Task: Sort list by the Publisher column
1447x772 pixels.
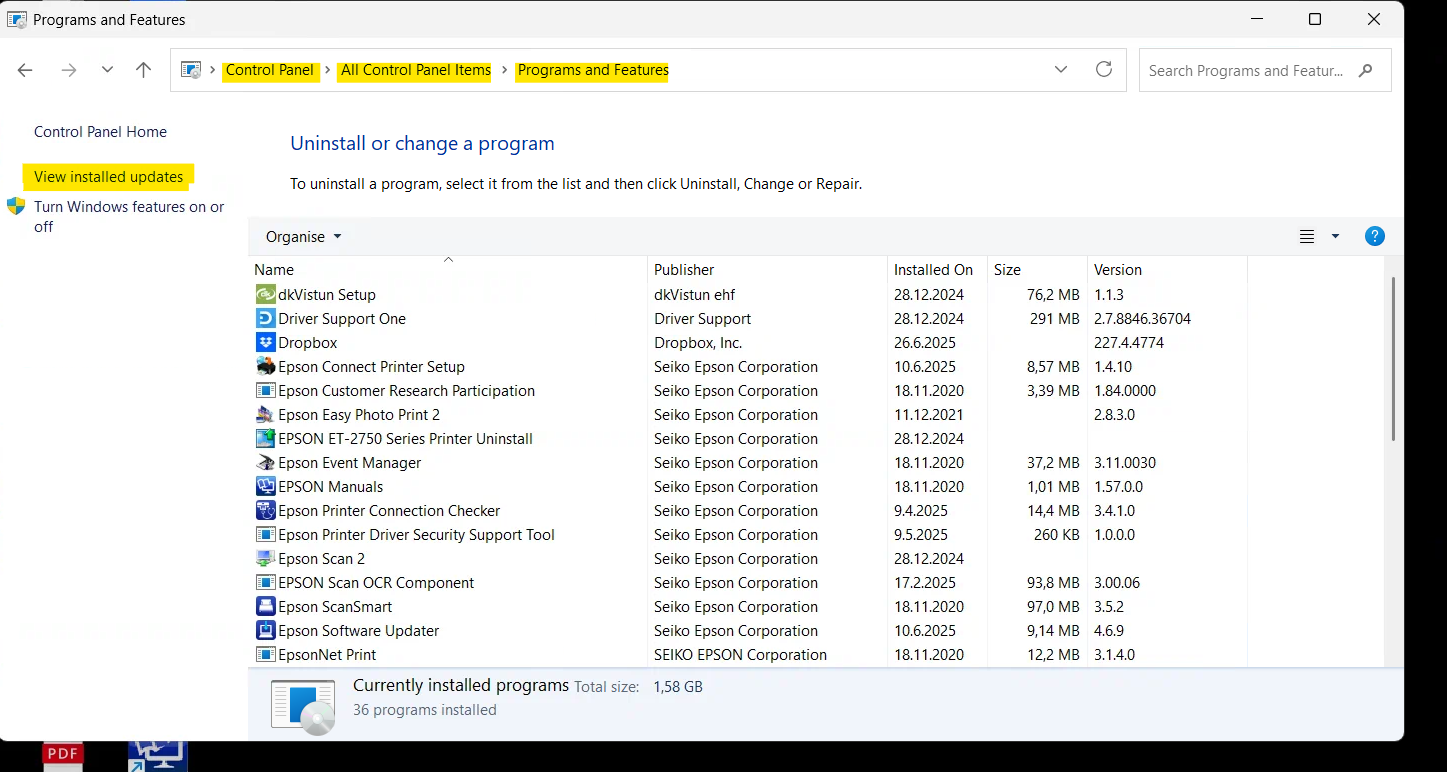Action: coord(768,269)
